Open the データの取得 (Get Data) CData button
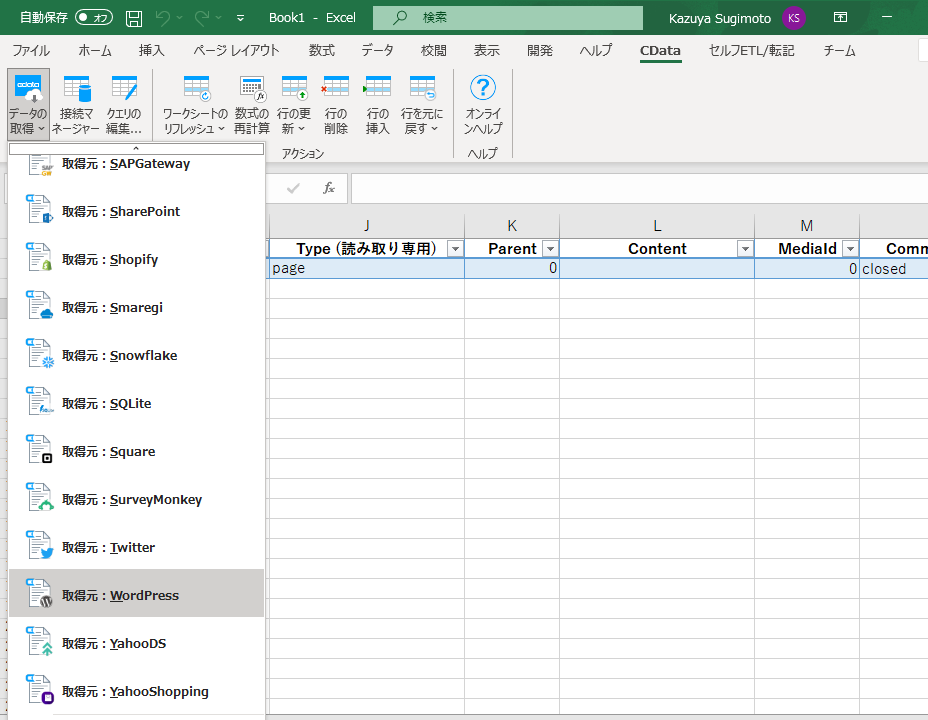928x720 pixels. [28, 105]
